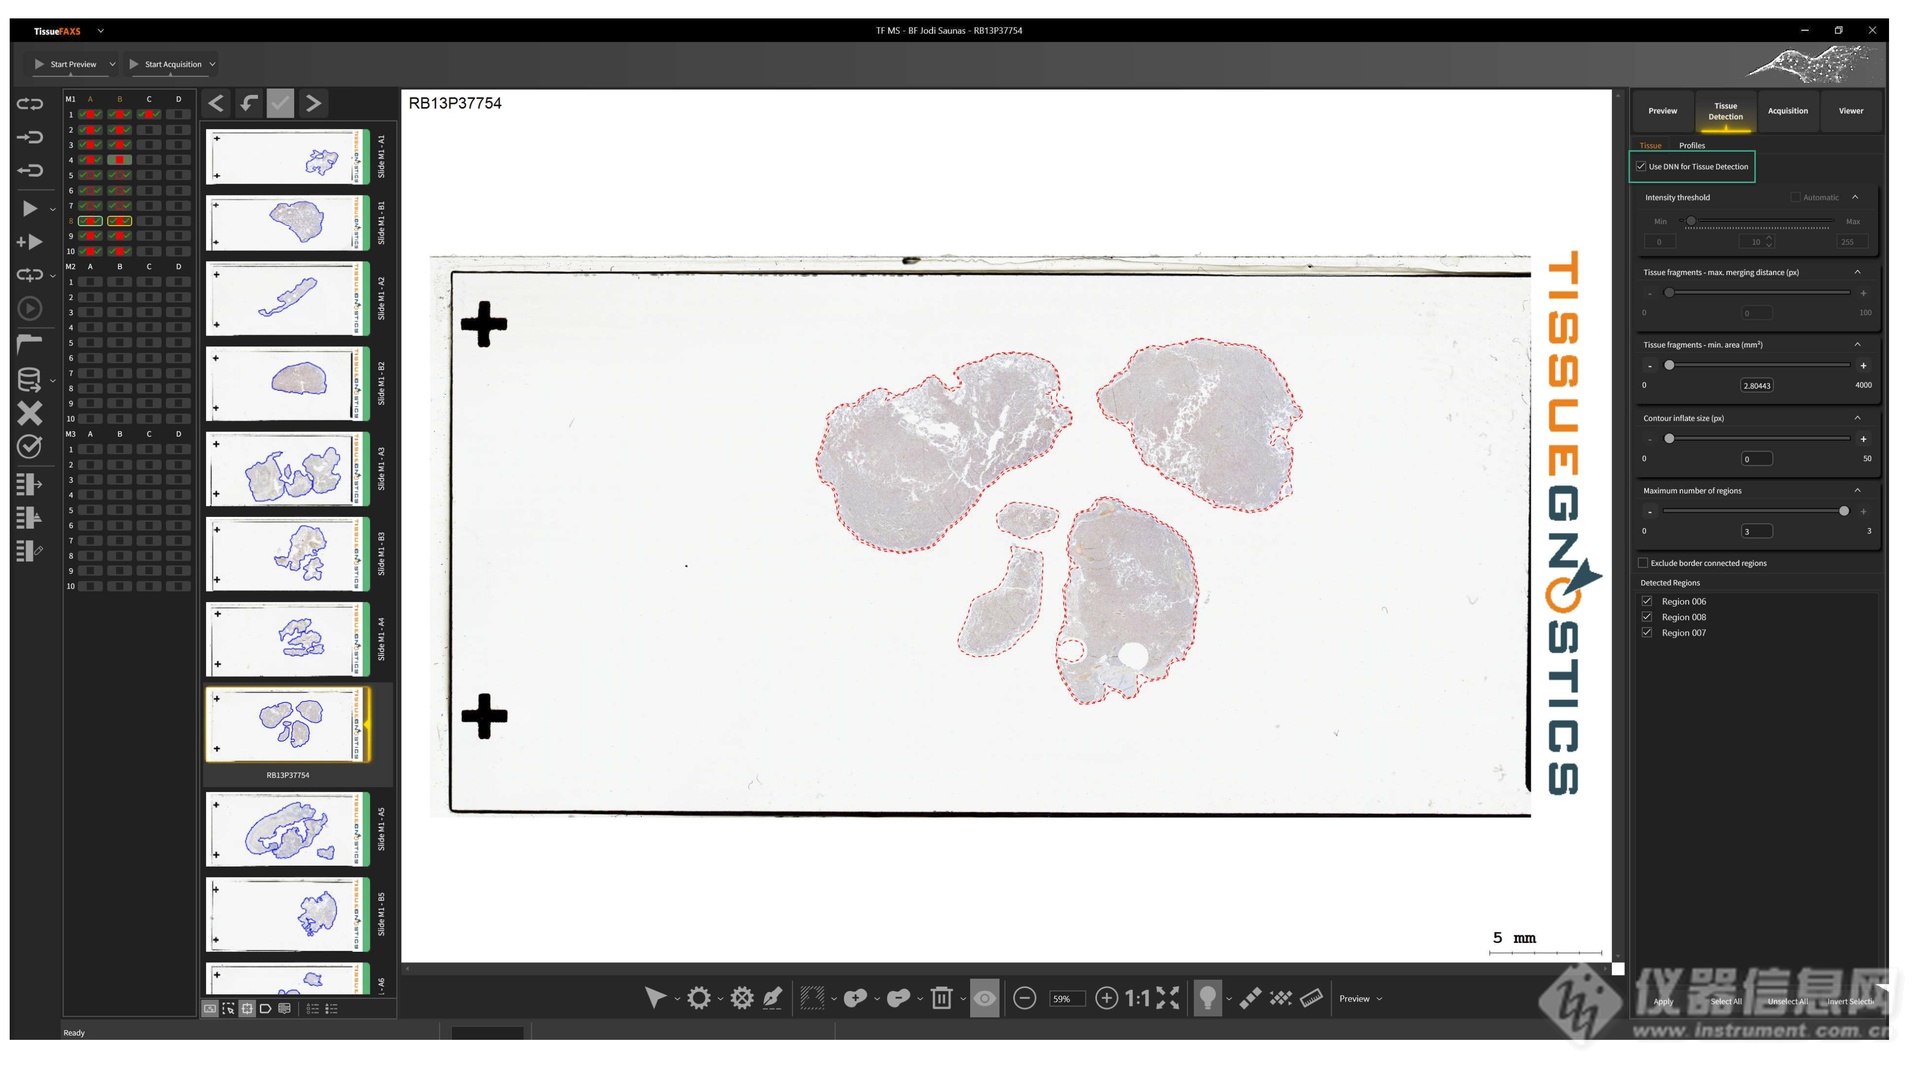Toggle the eye visibility of overlays
The height and width of the screenshot is (1065, 1920).
coord(984,998)
